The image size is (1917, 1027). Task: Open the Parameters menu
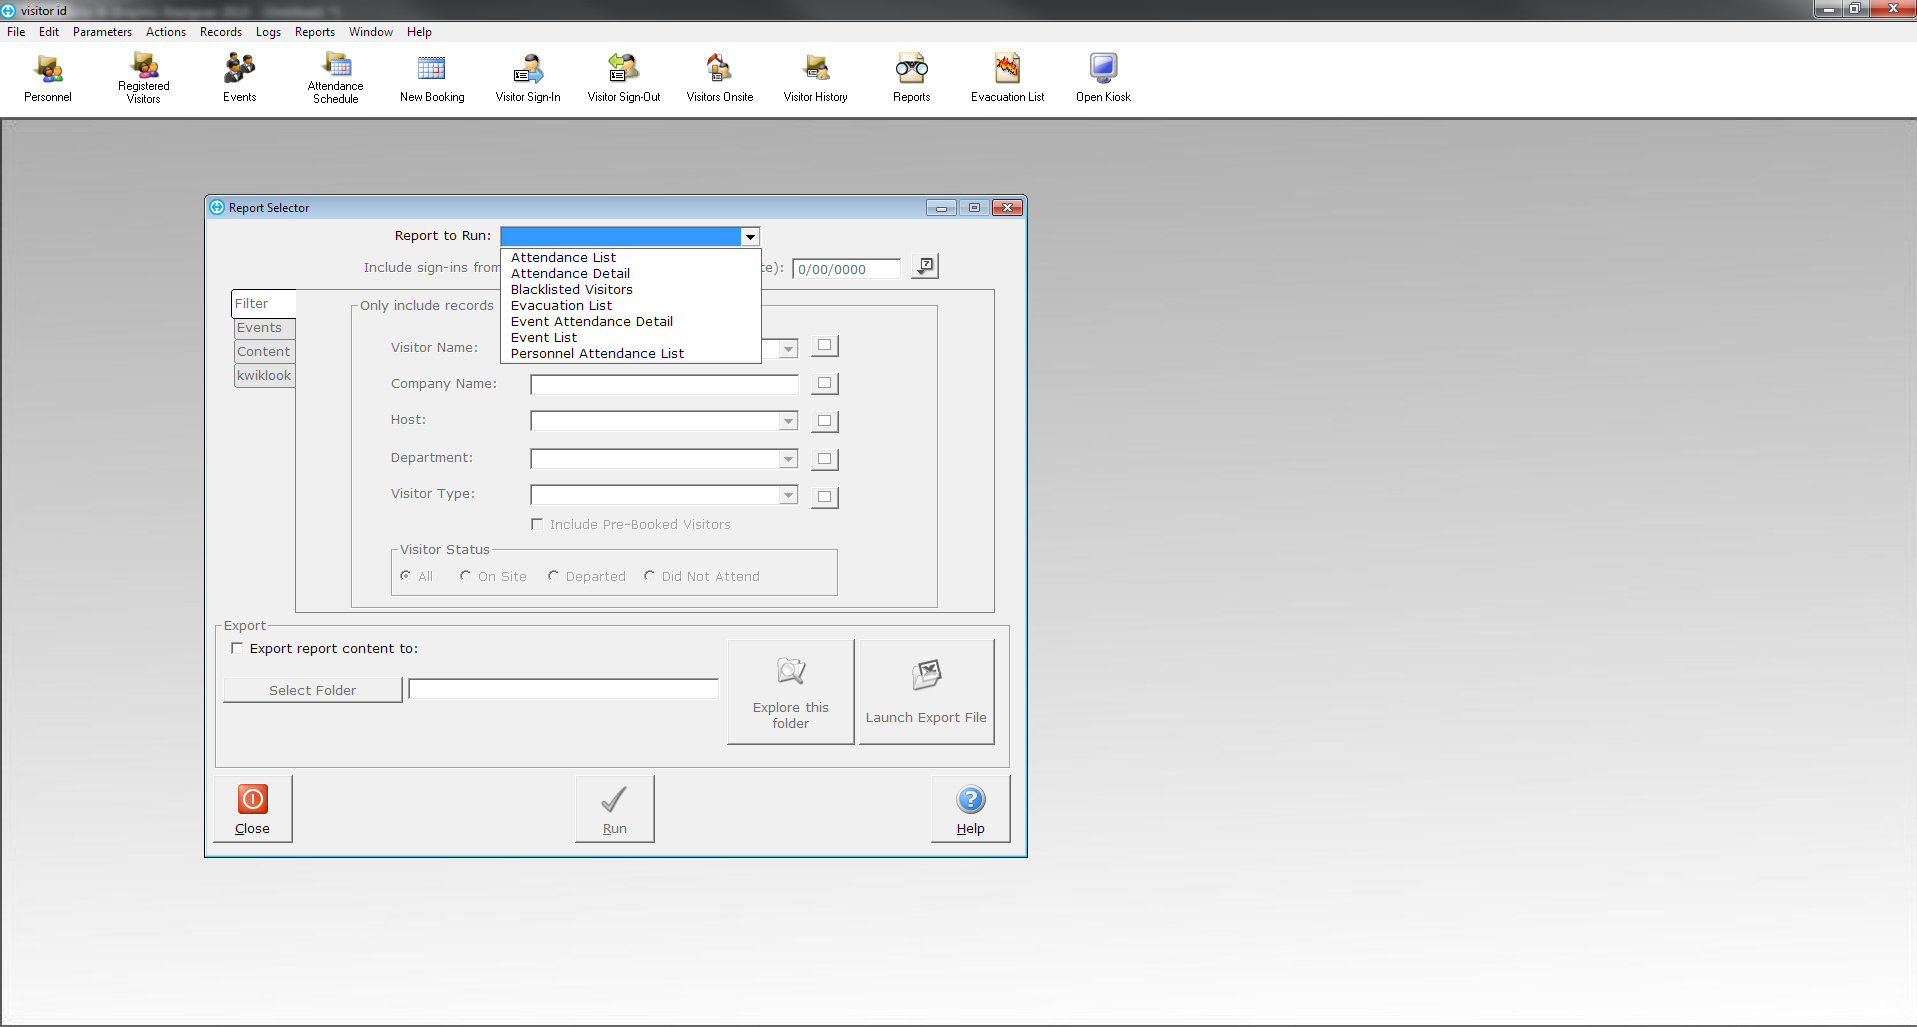click(102, 32)
